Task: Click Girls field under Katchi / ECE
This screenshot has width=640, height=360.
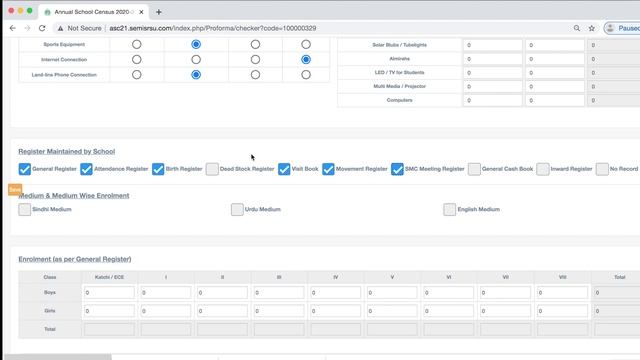Action: [109, 311]
